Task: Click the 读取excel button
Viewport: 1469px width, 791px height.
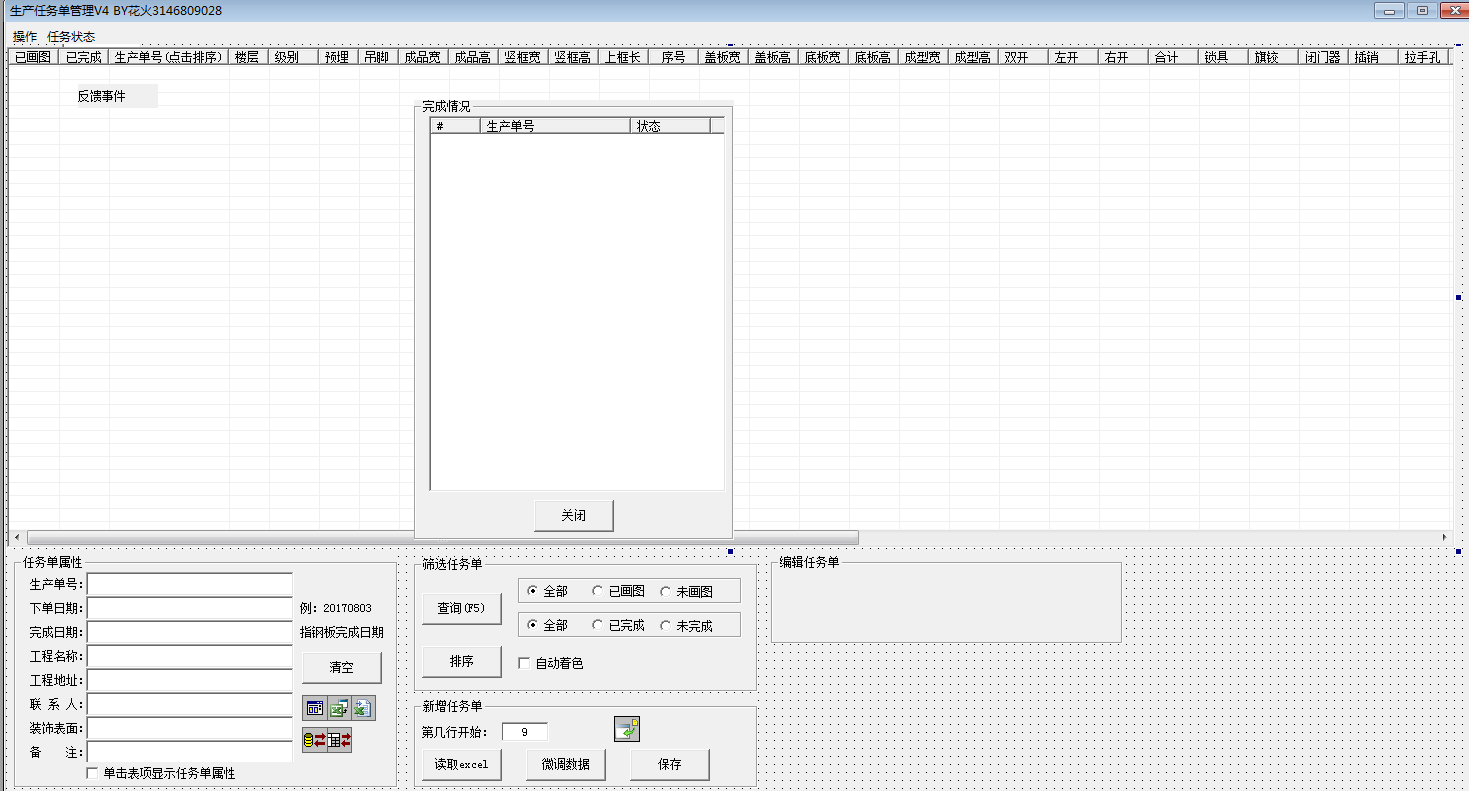Action: 461,764
